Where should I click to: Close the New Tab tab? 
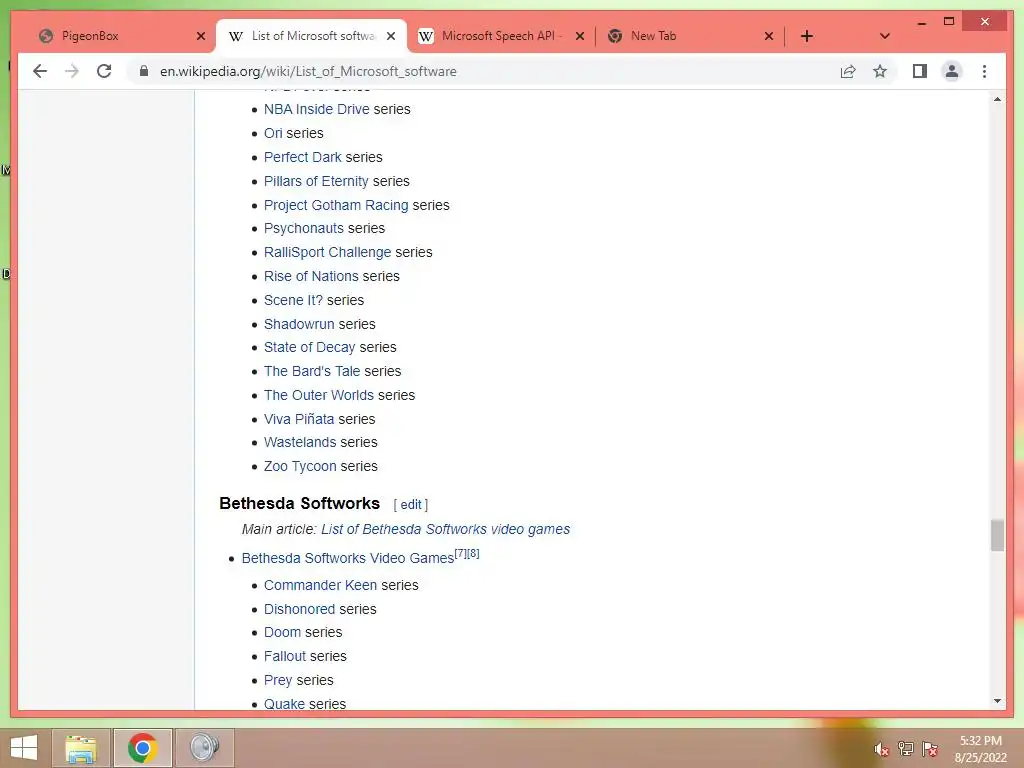pos(769,36)
